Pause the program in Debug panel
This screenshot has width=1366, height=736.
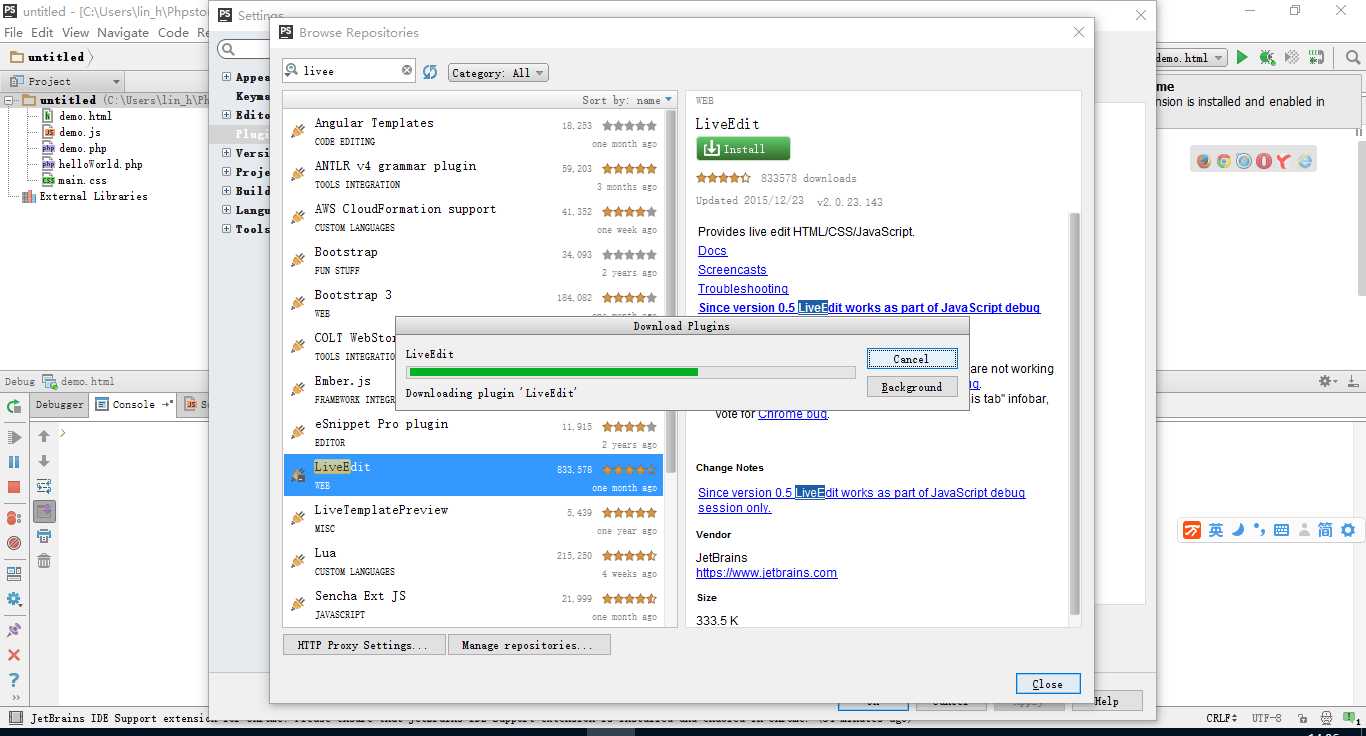tap(14, 462)
